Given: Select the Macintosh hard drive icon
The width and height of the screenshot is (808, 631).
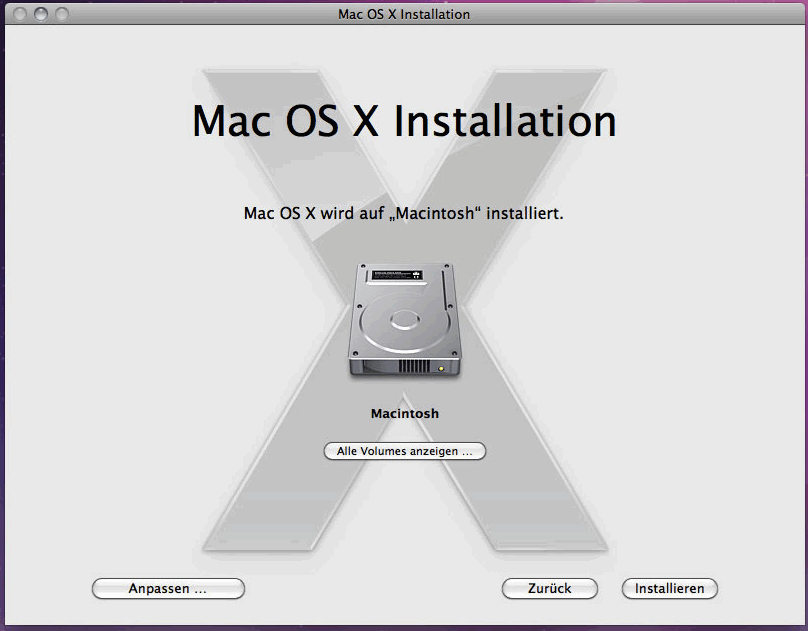Looking at the screenshot, I should coord(404,320).
